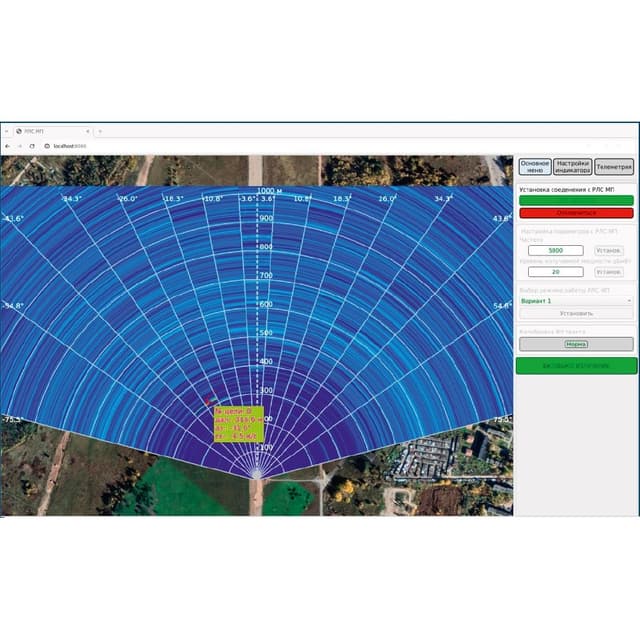Expand the Вариант 1 mode dropdown
The height and width of the screenshot is (640, 640).
[x=576, y=301]
